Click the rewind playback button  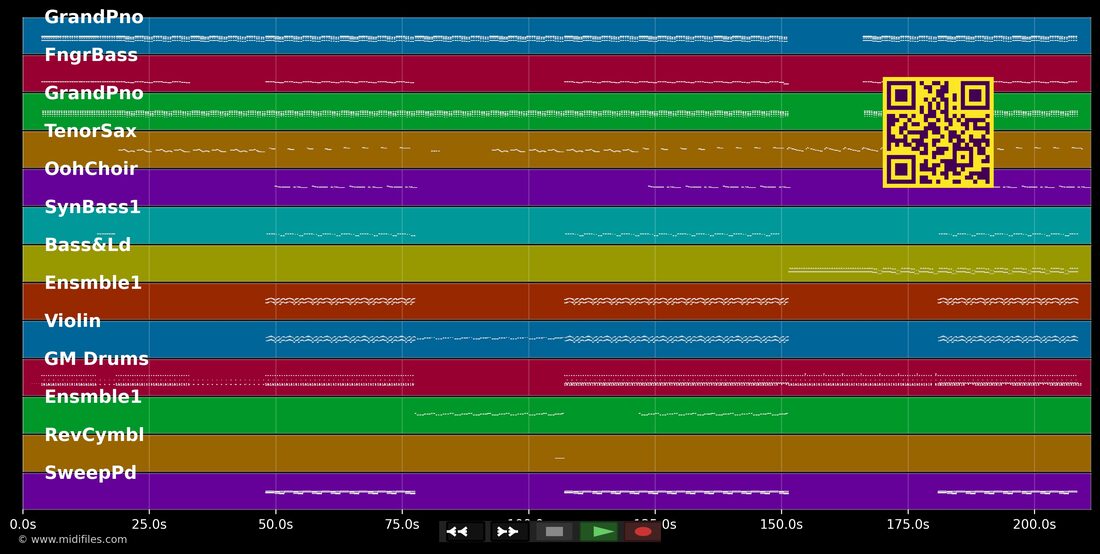point(464,532)
